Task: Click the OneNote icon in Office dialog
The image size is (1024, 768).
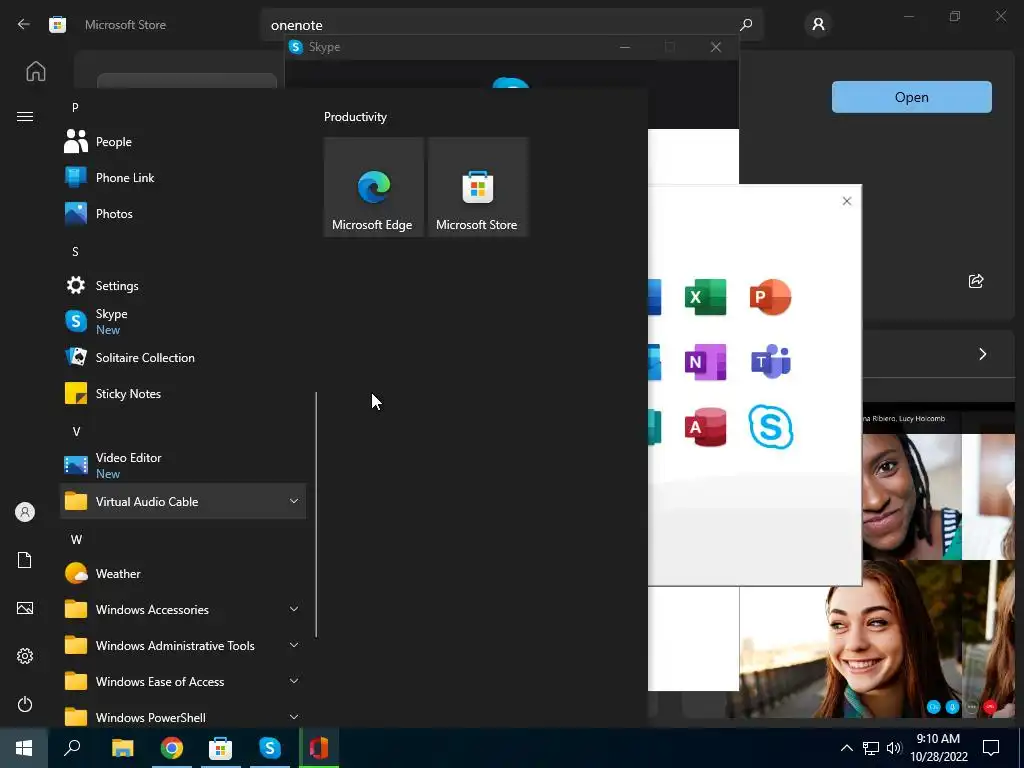Action: click(x=705, y=362)
